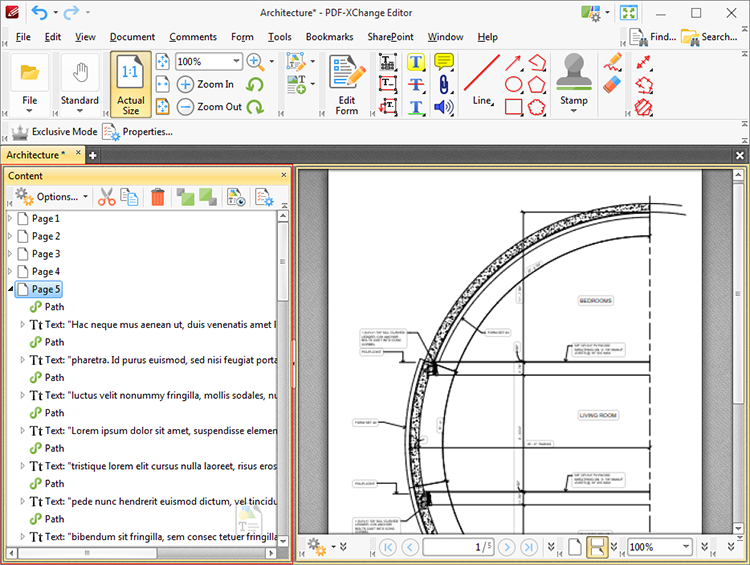
Task: Click the page number input field
Action: click(x=458, y=547)
